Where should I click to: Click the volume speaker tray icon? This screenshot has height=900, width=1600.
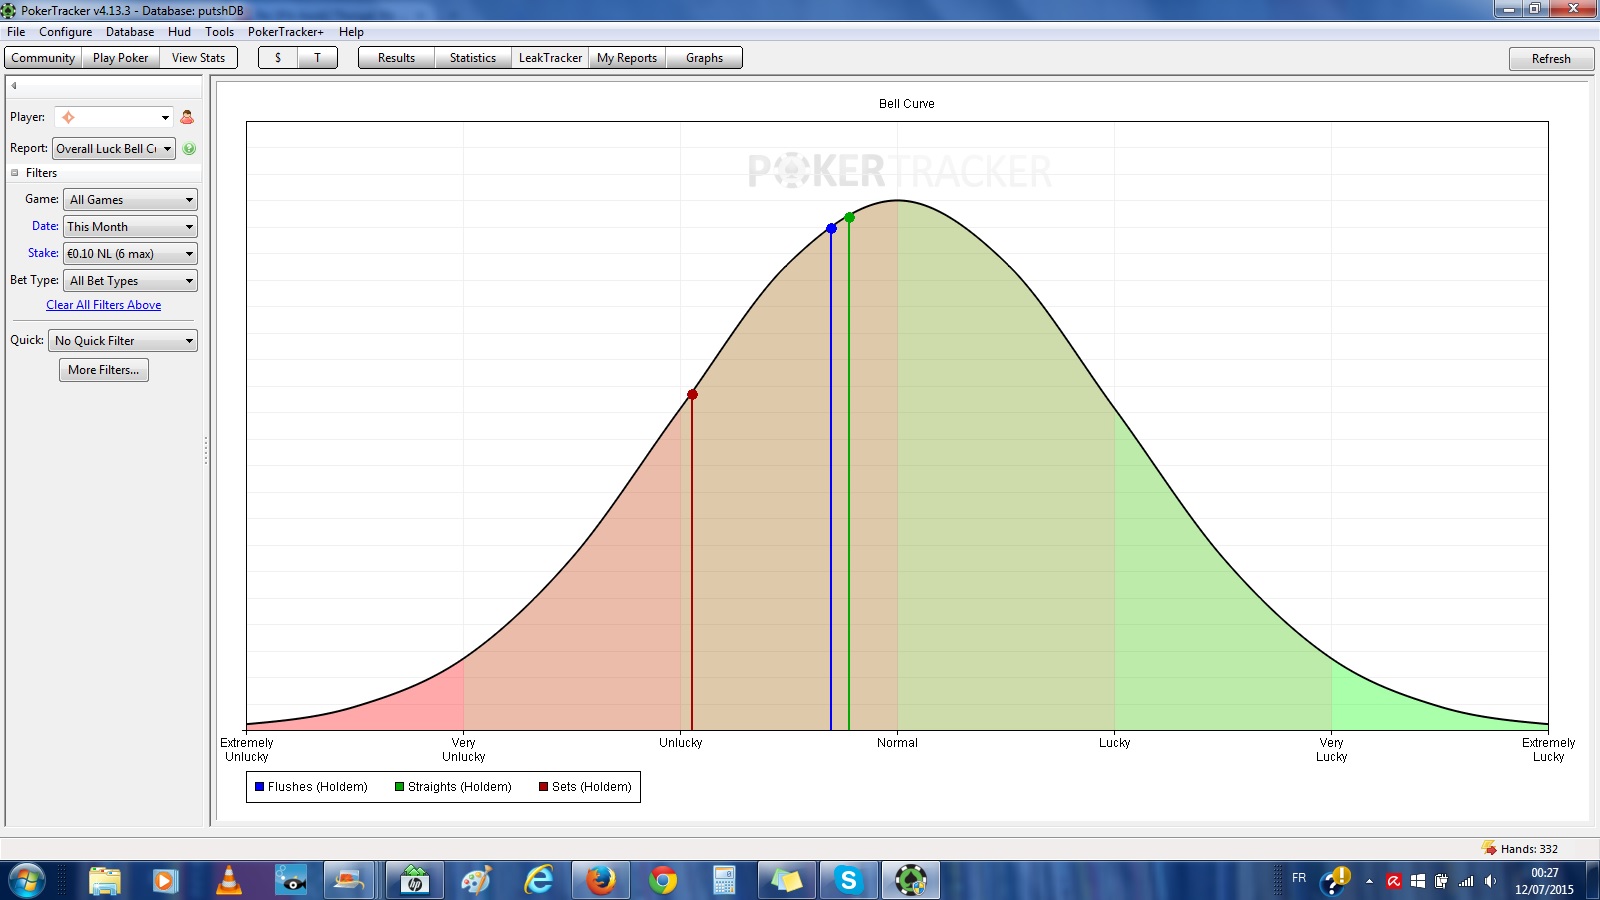point(1490,881)
